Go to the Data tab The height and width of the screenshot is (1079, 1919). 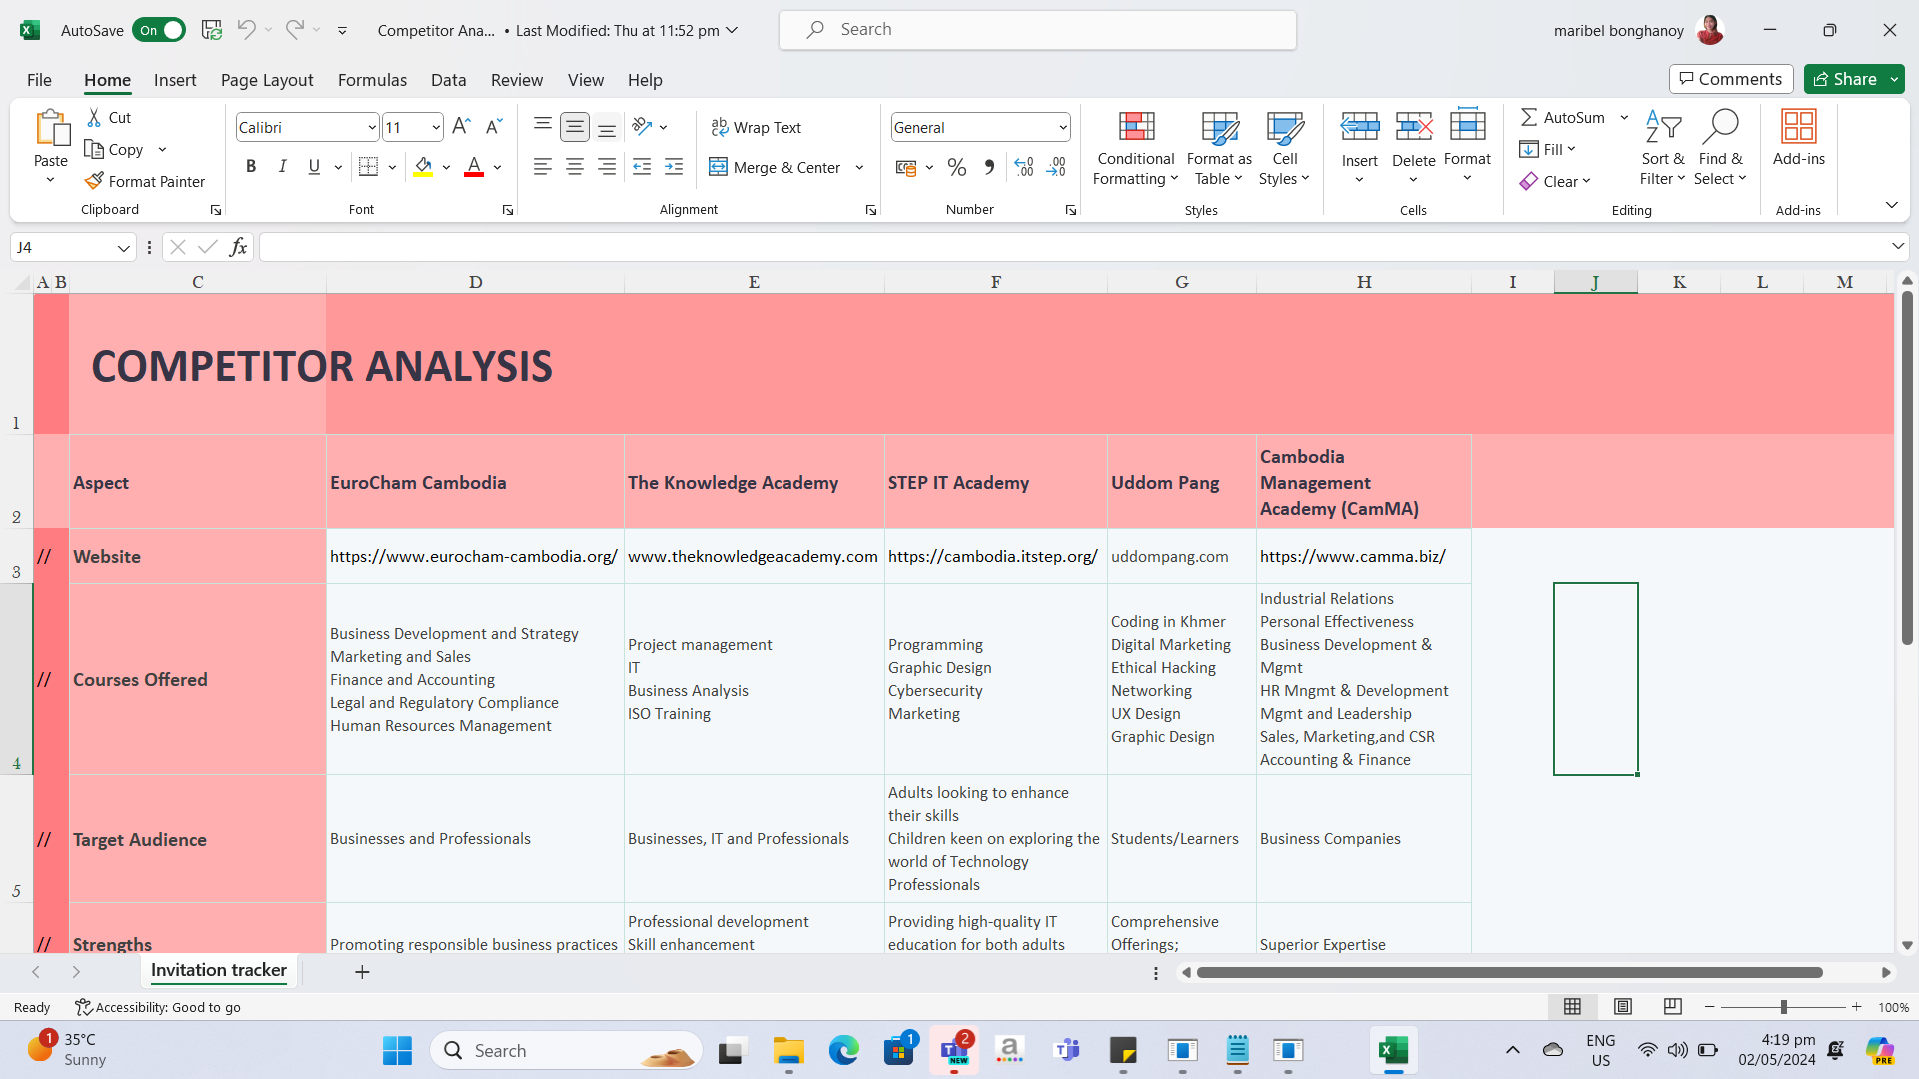pos(448,80)
